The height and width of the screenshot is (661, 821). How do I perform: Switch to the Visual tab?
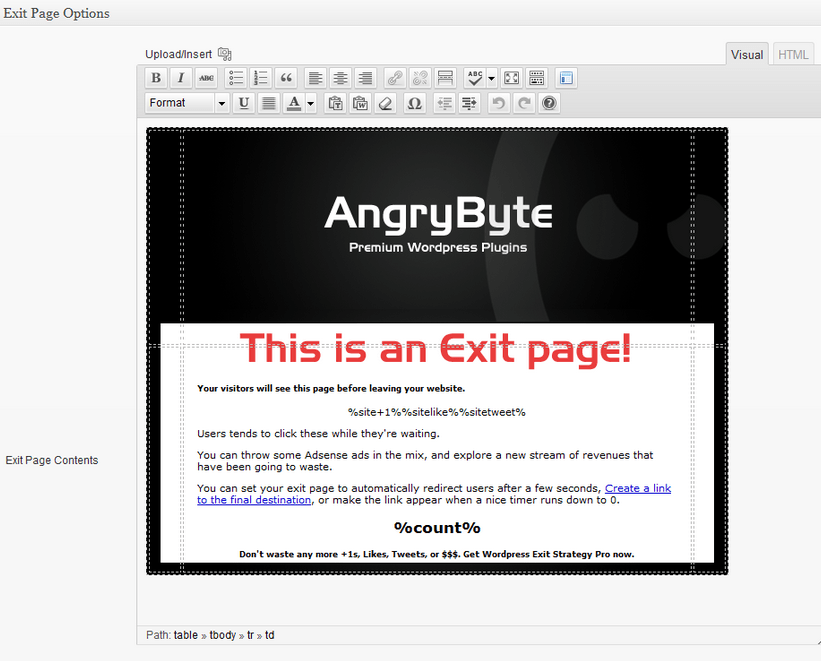747,54
